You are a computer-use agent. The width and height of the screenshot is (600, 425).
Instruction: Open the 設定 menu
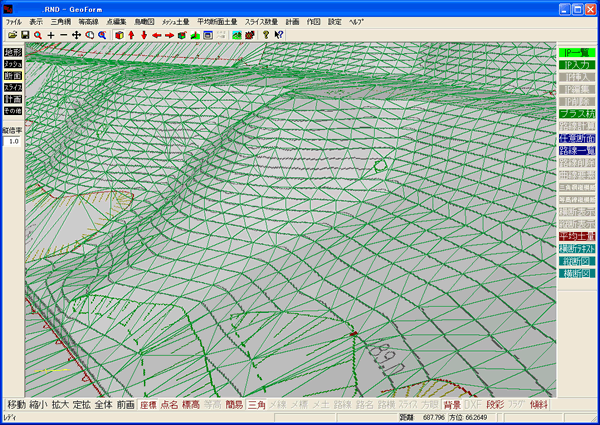click(334, 22)
